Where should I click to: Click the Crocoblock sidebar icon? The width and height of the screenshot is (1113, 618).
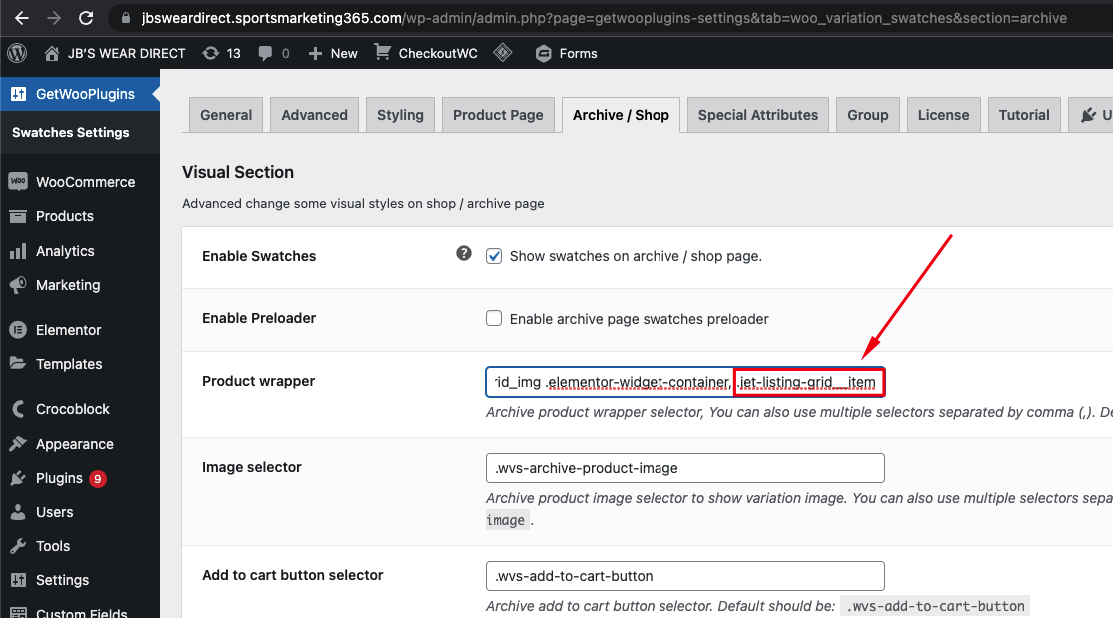tap(18, 409)
